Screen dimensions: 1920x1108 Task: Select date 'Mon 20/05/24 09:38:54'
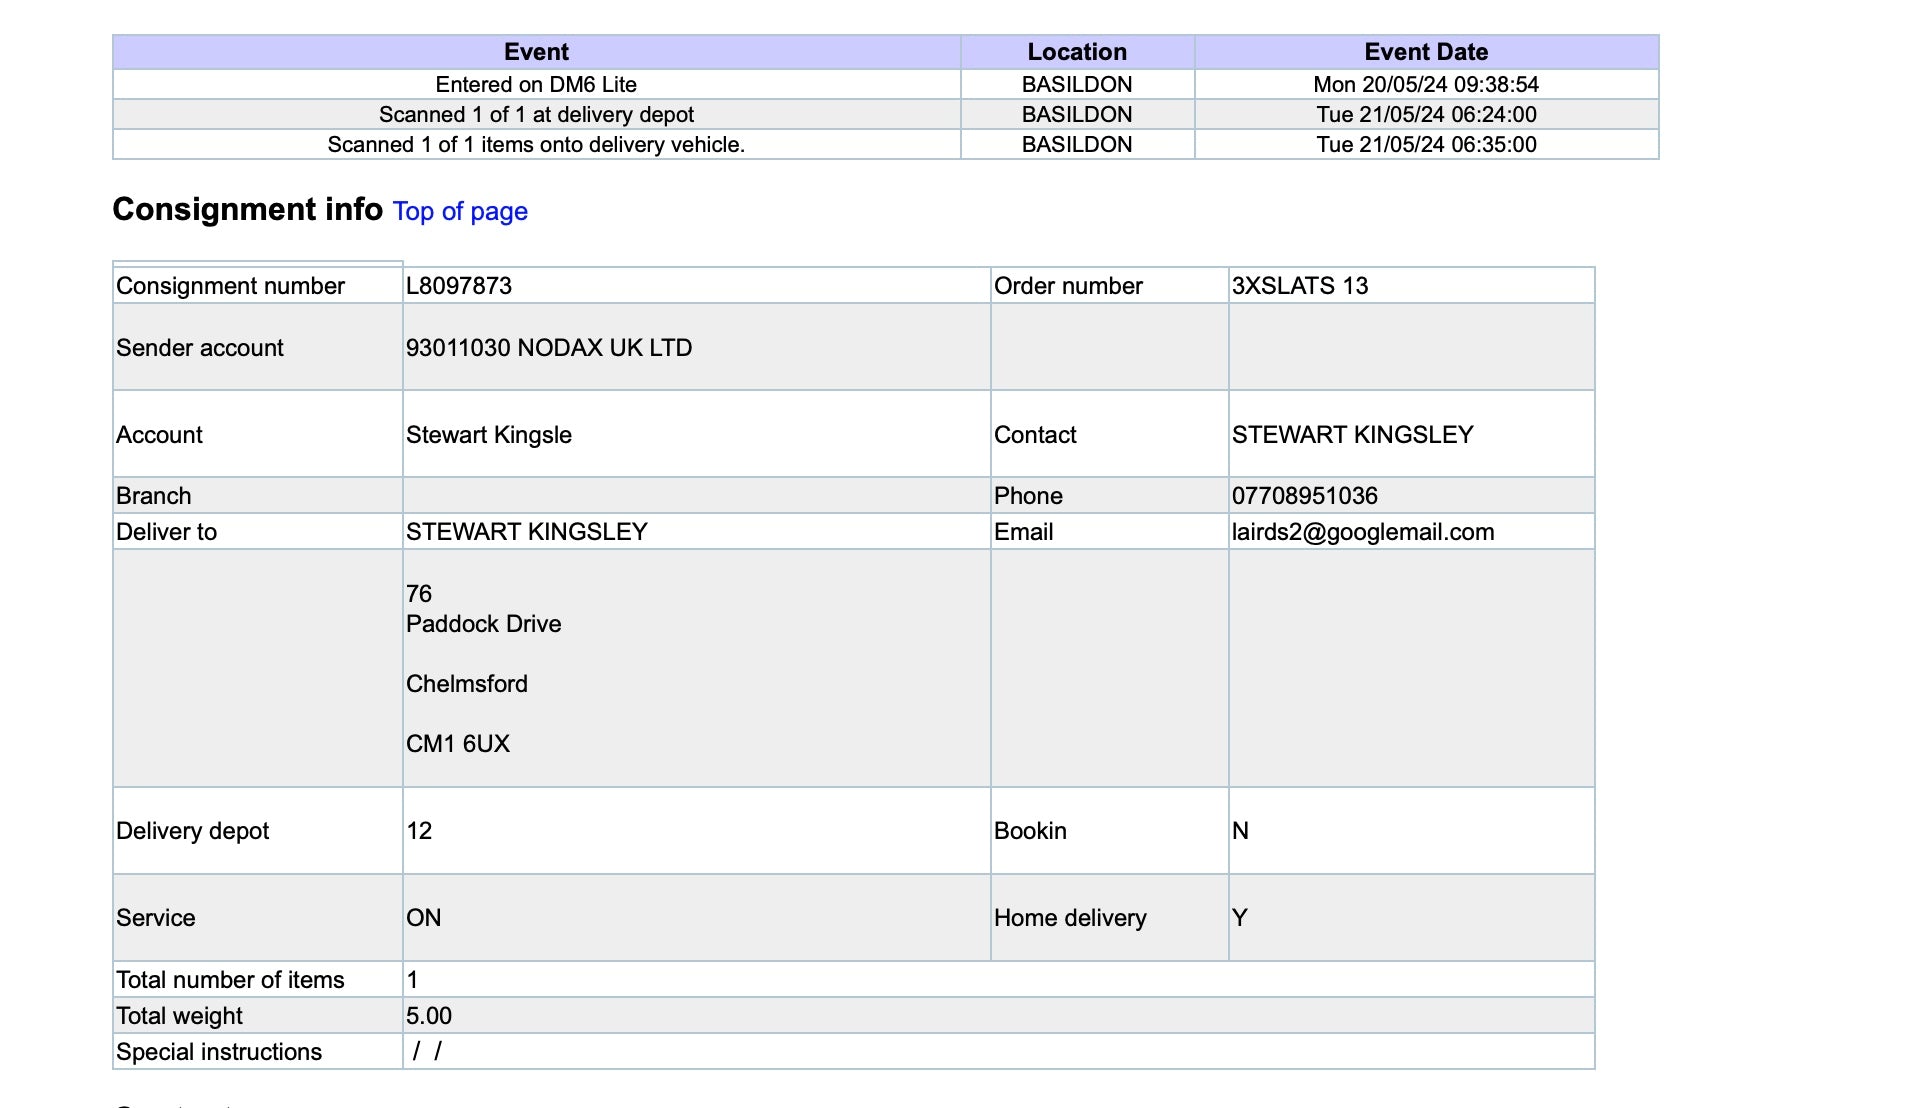(1426, 84)
